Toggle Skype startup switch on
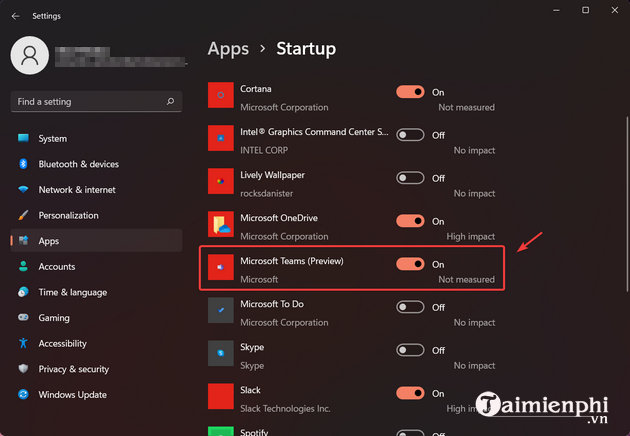 click(410, 350)
